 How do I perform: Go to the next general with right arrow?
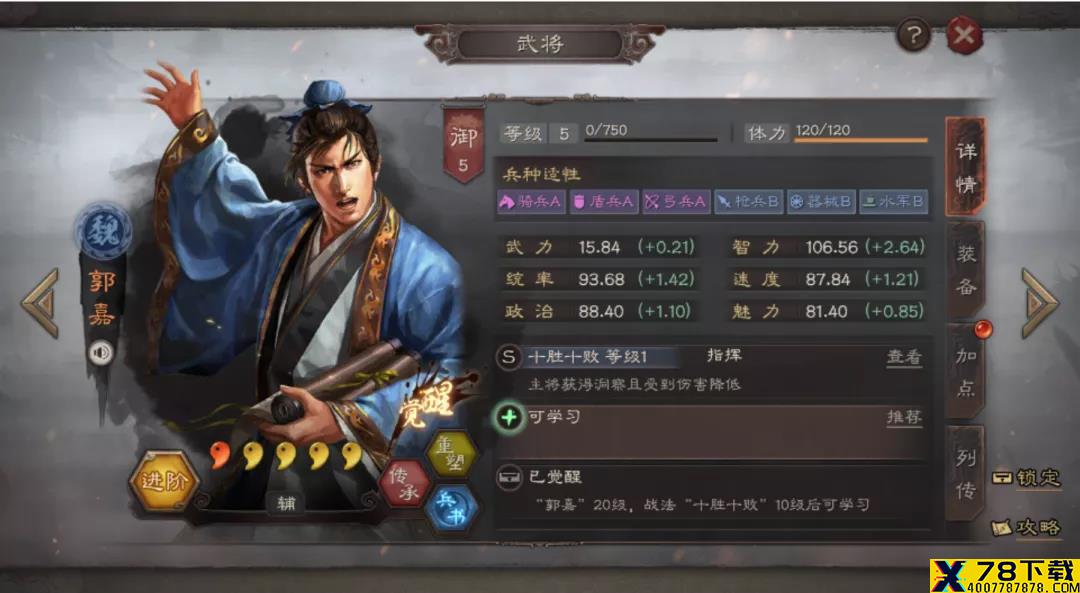[x=1039, y=303]
